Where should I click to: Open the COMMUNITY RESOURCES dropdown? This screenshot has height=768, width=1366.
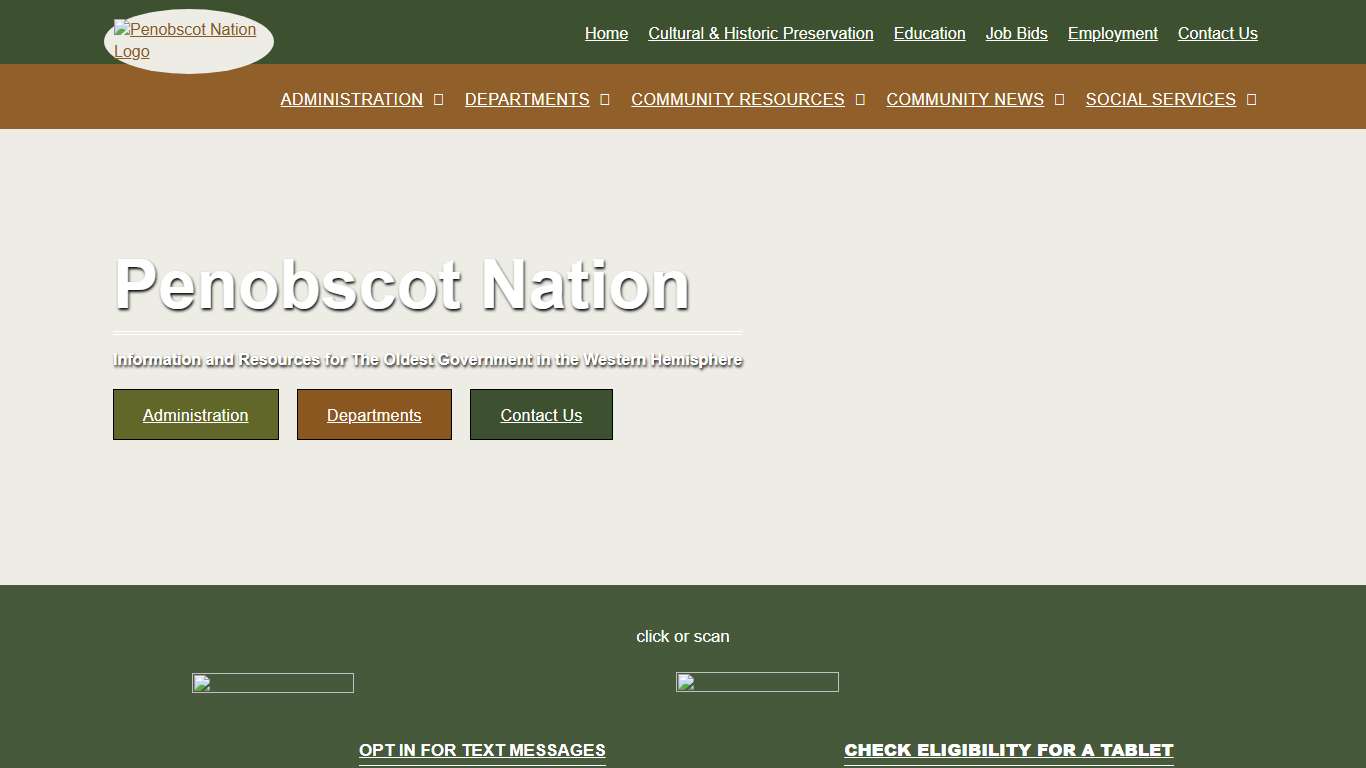(737, 99)
